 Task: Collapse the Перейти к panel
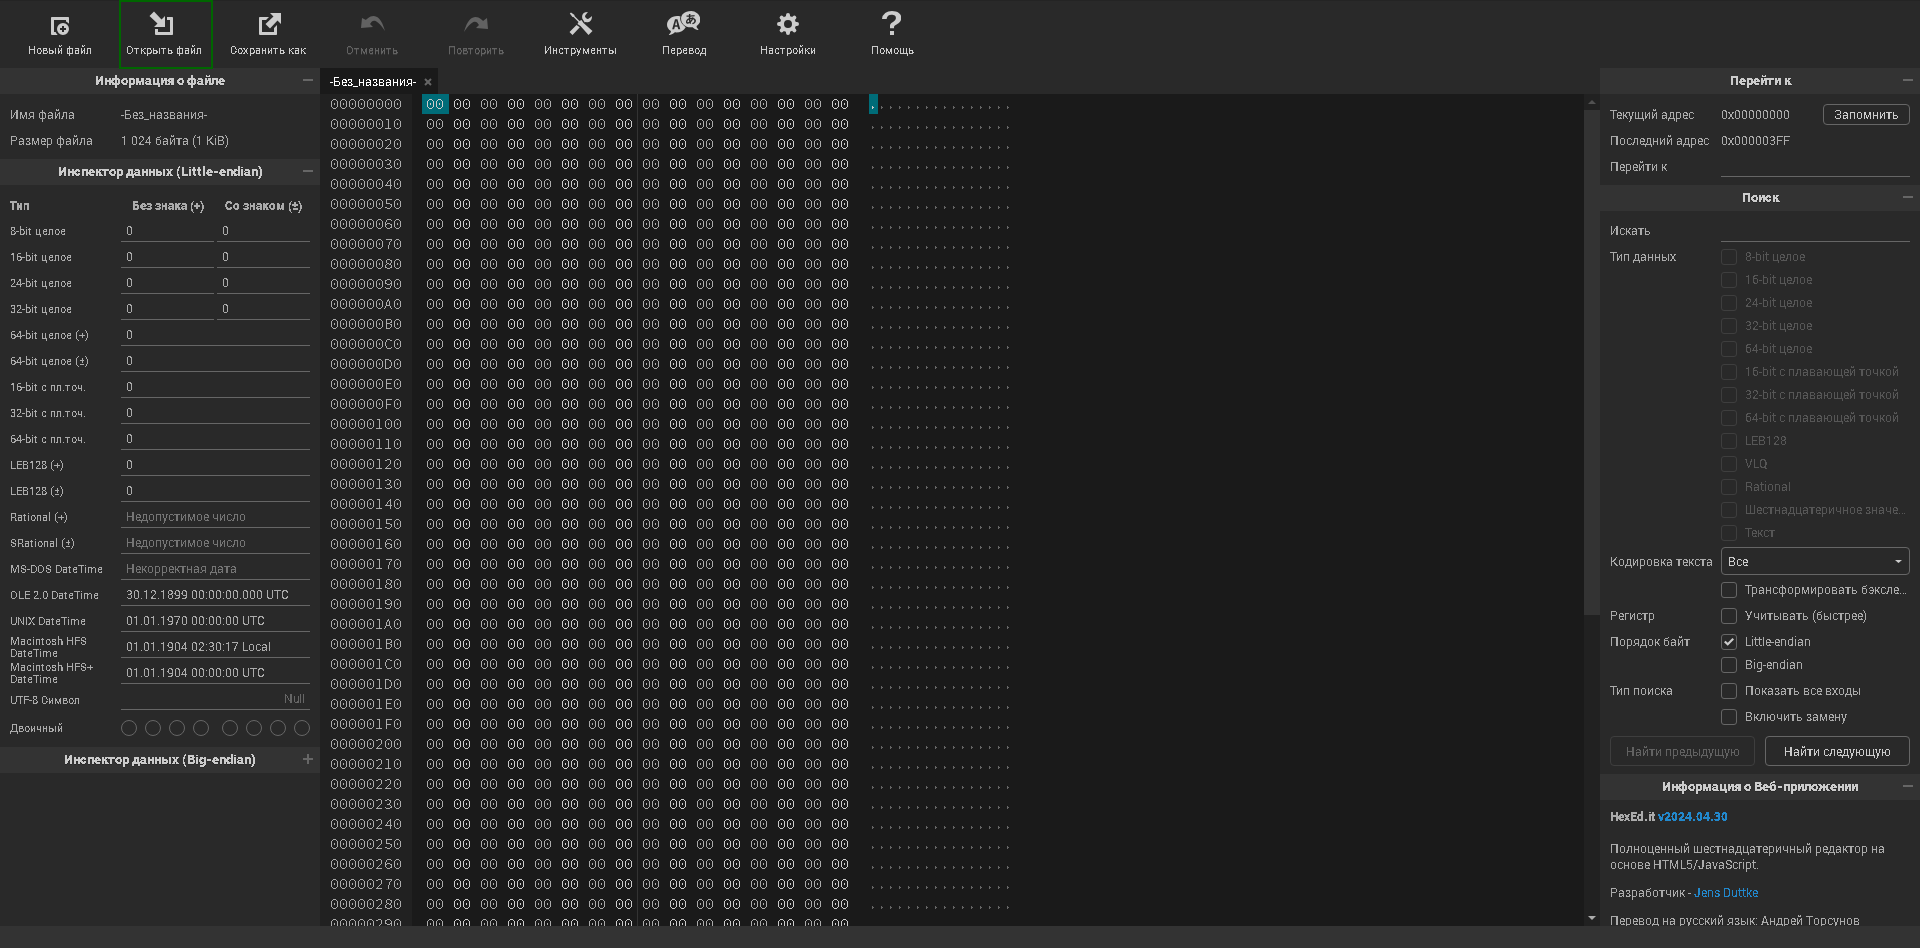(x=1908, y=80)
